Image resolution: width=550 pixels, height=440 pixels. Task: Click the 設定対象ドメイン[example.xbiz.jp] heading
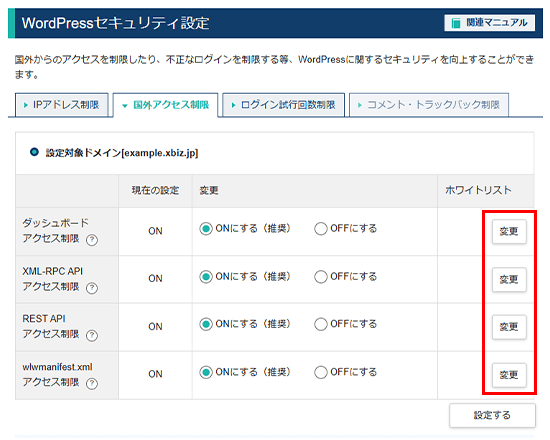[x=122, y=153]
